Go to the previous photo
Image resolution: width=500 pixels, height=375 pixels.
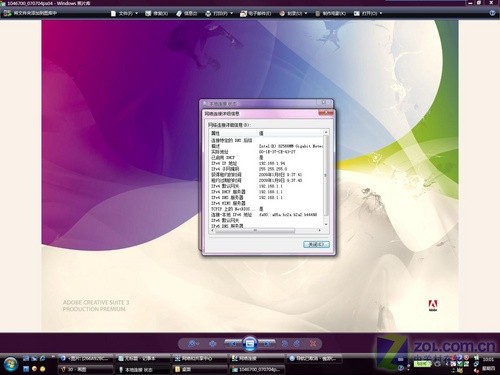(x=233, y=343)
